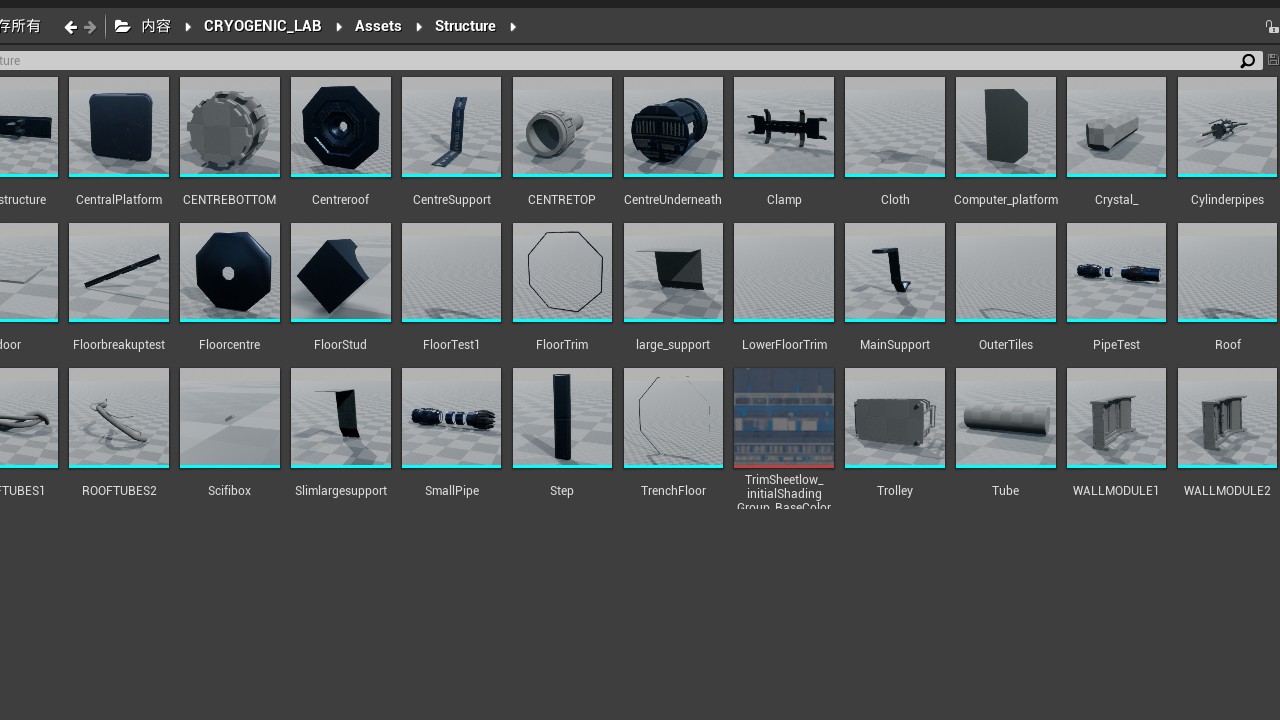Click the search magnifier icon
Image resolution: width=1280 pixels, height=720 pixels.
coord(1247,61)
